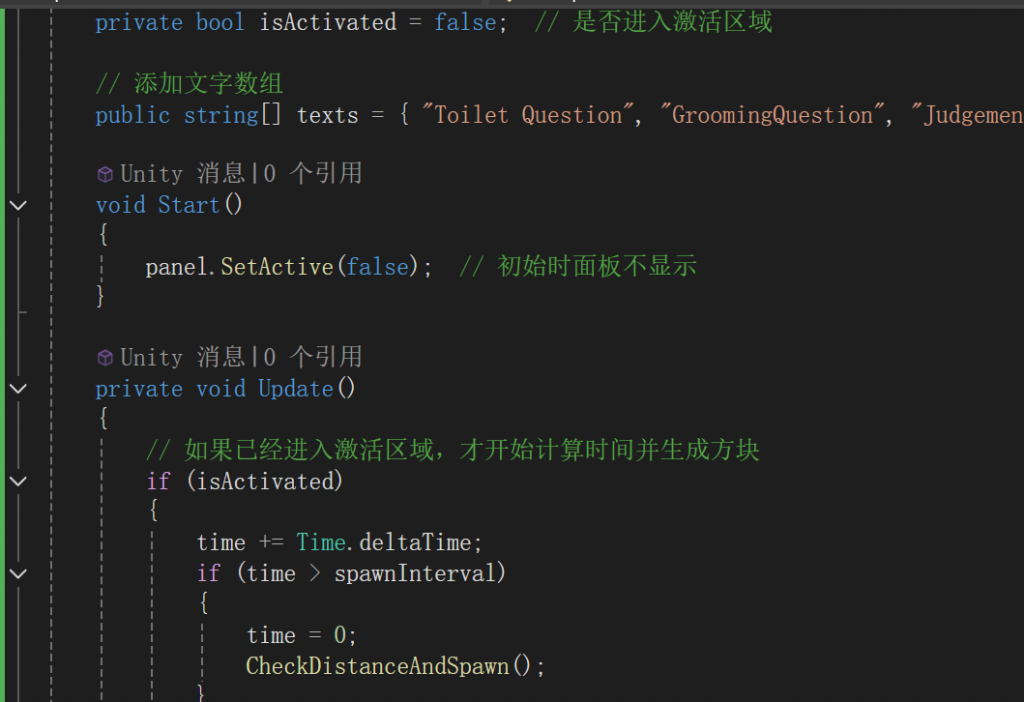The height and width of the screenshot is (702, 1024).
Task: Collapse the if (isActivated) block
Action: coord(18,482)
